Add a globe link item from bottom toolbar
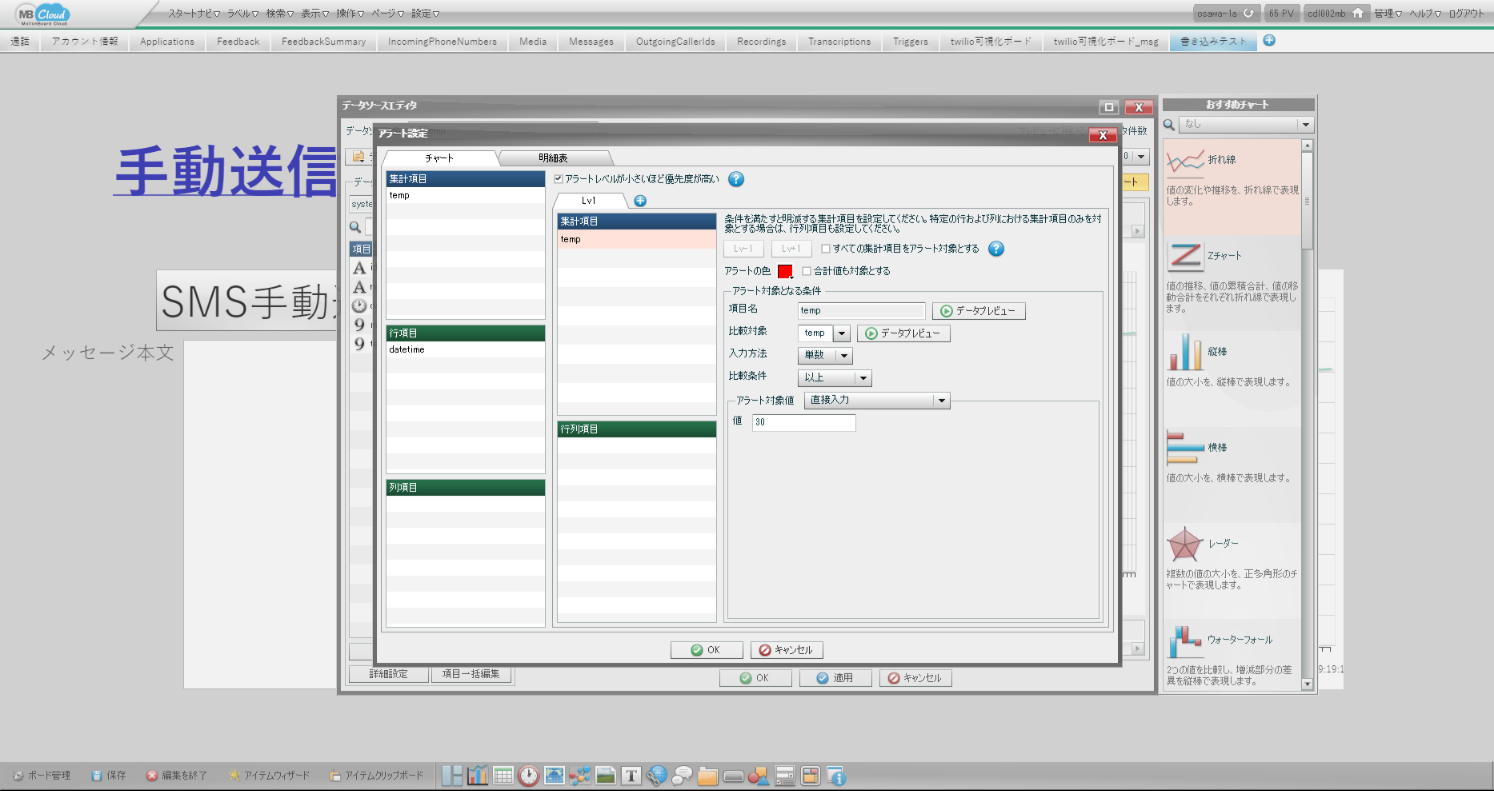 point(657,775)
